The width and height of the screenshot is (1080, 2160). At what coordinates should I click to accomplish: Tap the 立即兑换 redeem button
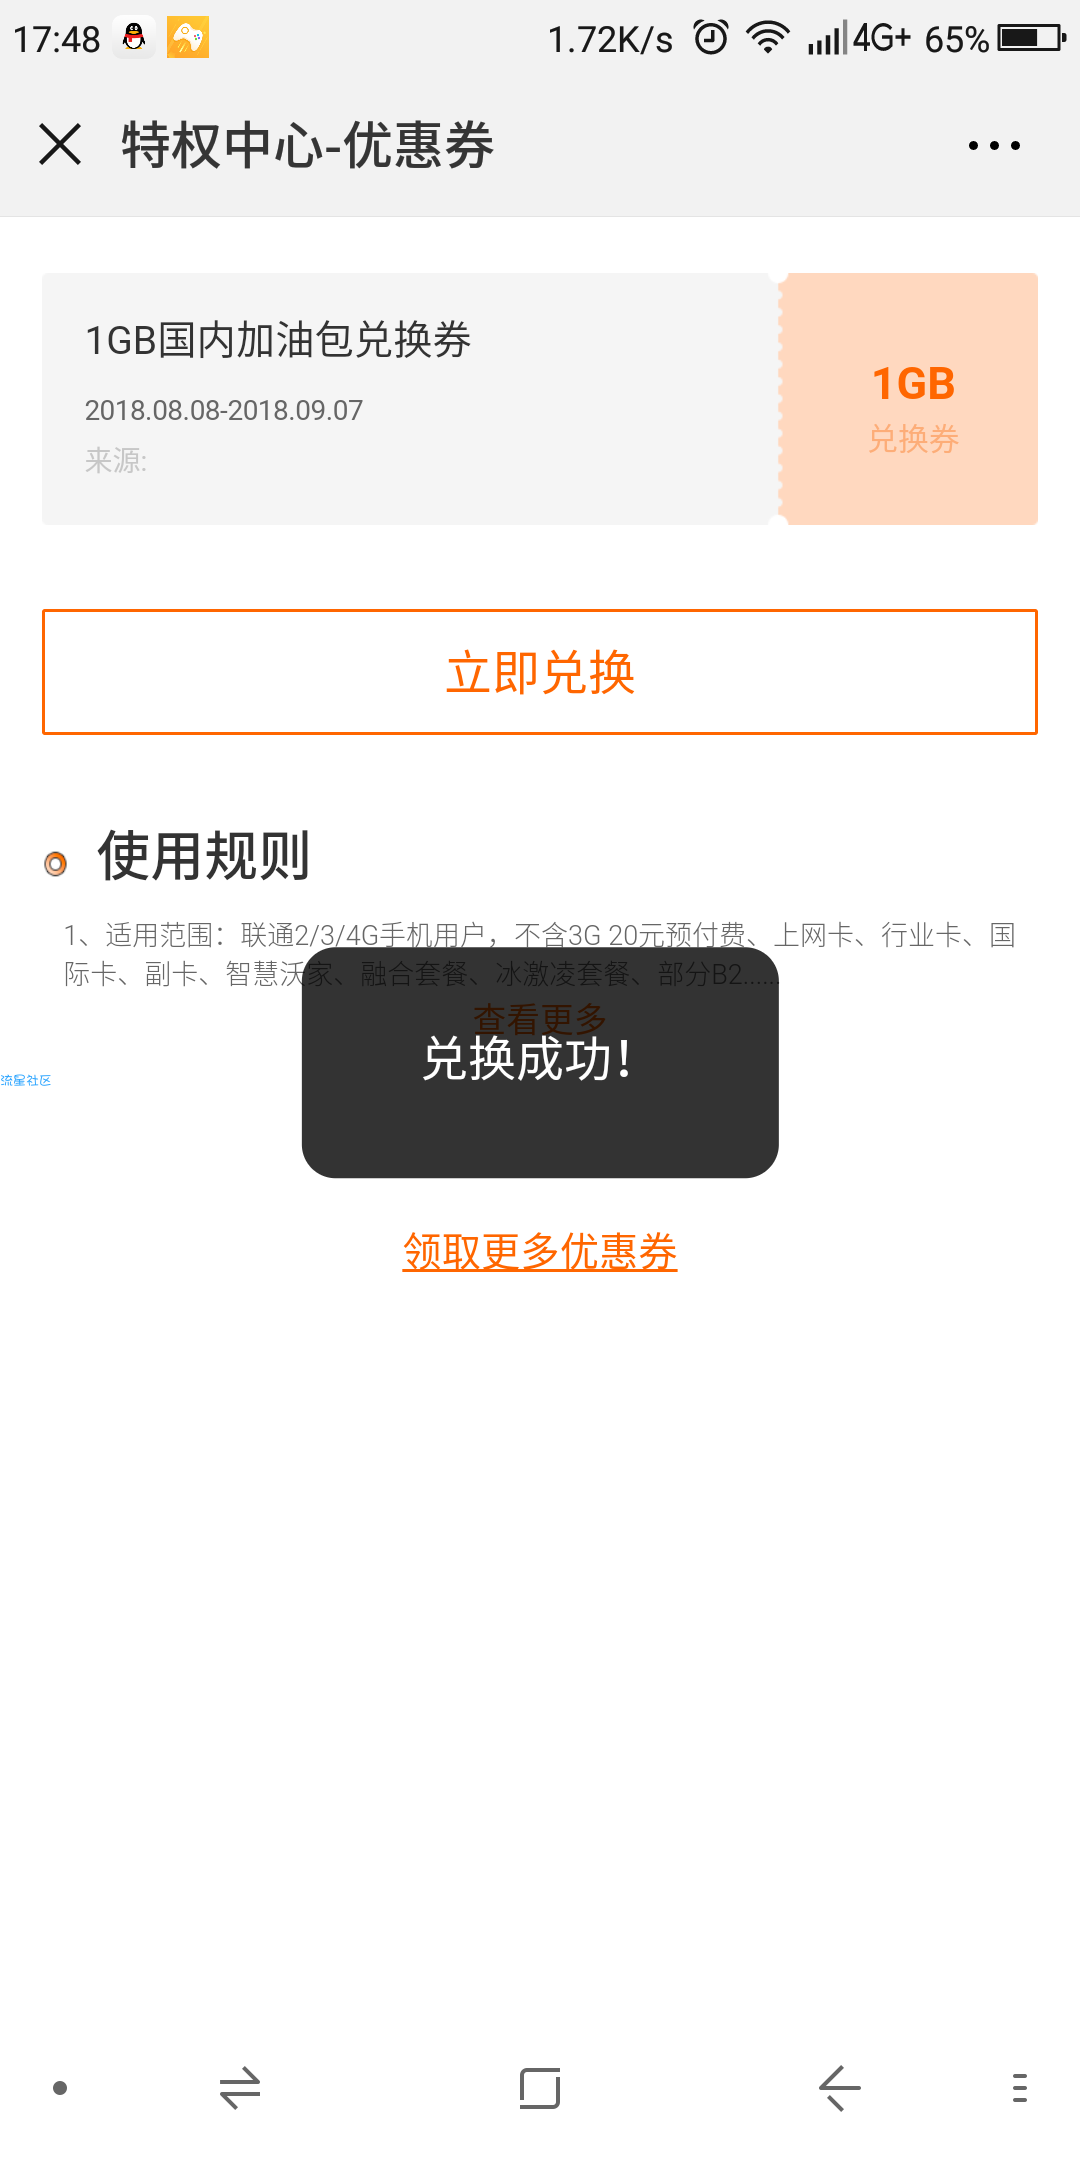[x=540, y=672]
